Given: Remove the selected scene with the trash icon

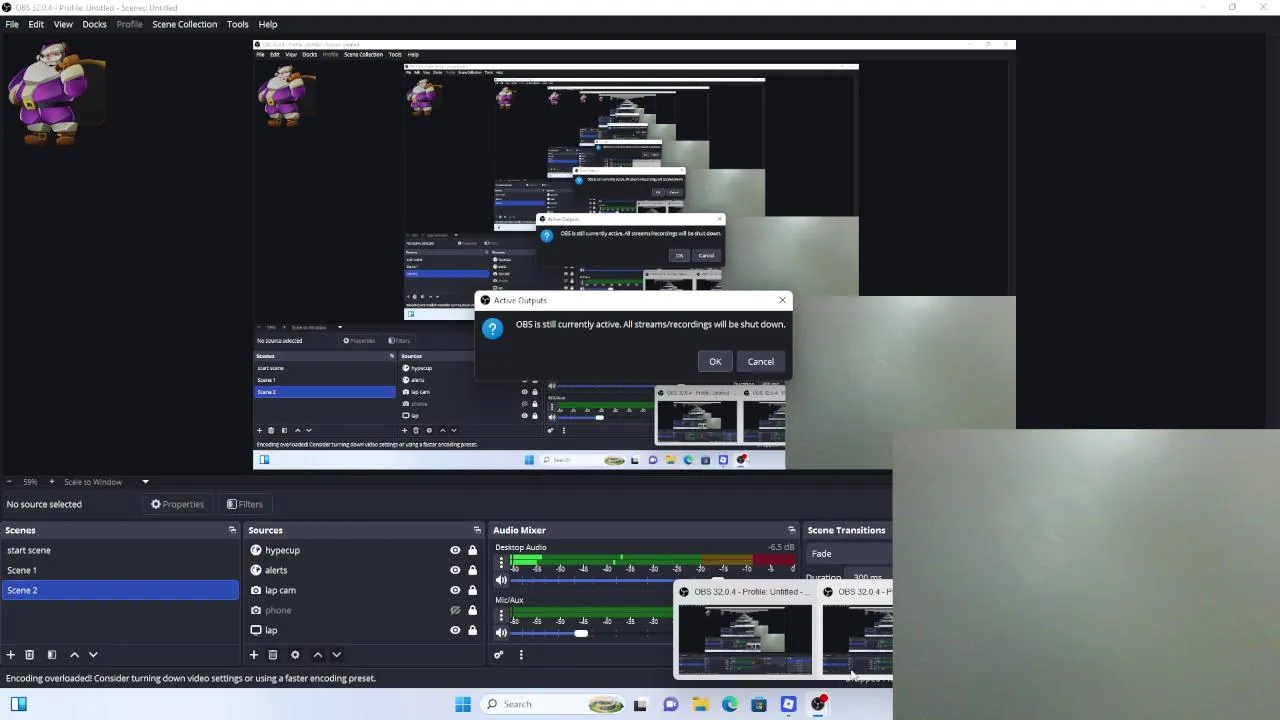Looking at the screenshot, I should (29, 655).
